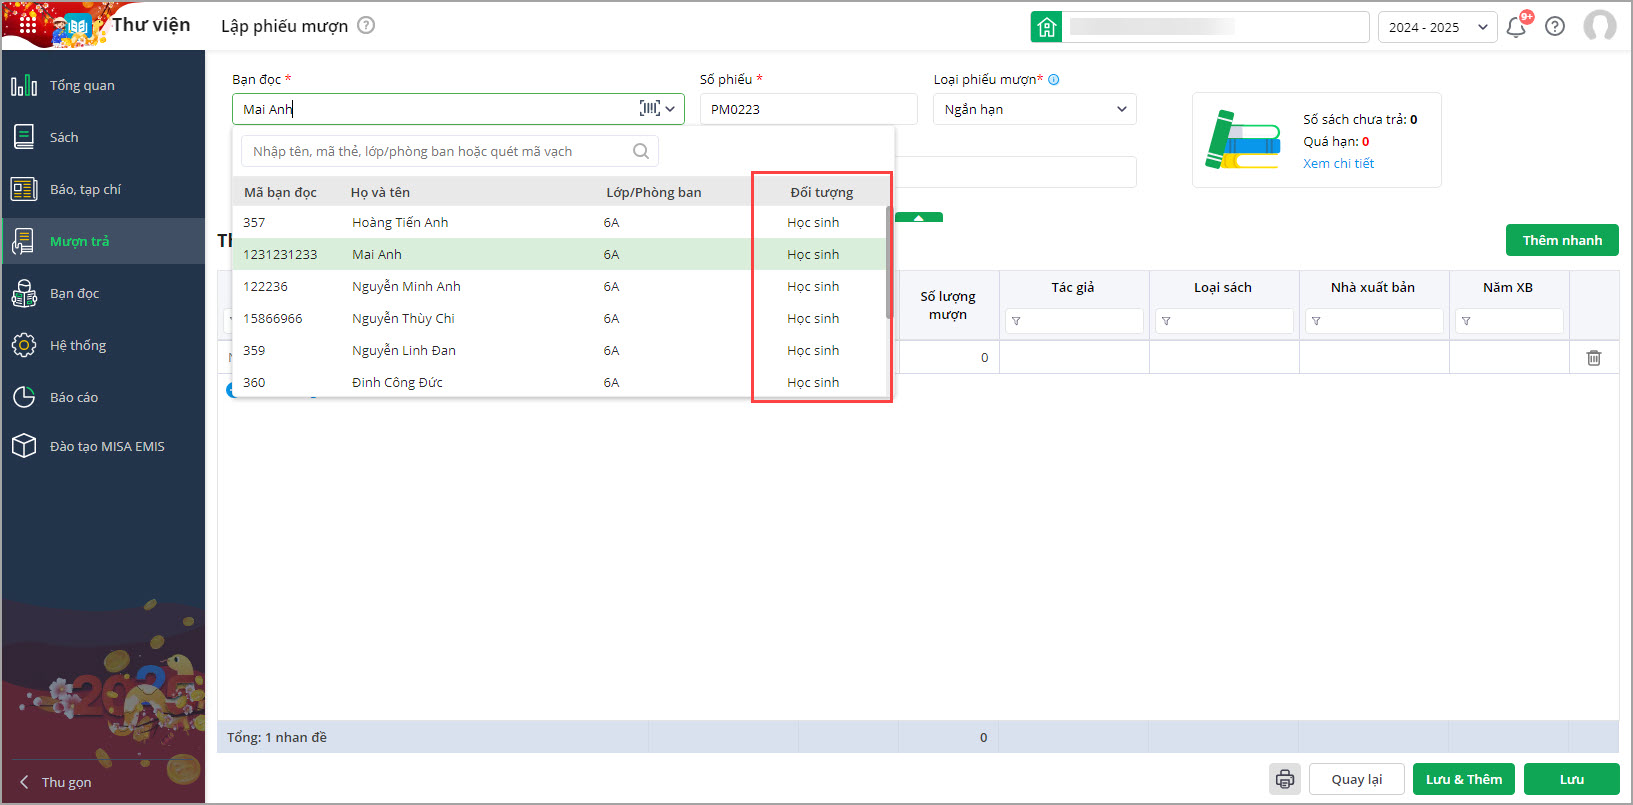Click the user avatar icon
The image size is (1633, 805).
1599,27
